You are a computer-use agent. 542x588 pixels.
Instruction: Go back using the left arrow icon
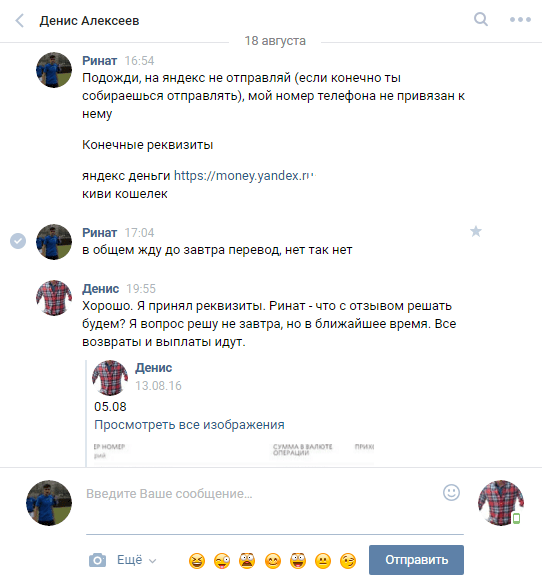20,21
